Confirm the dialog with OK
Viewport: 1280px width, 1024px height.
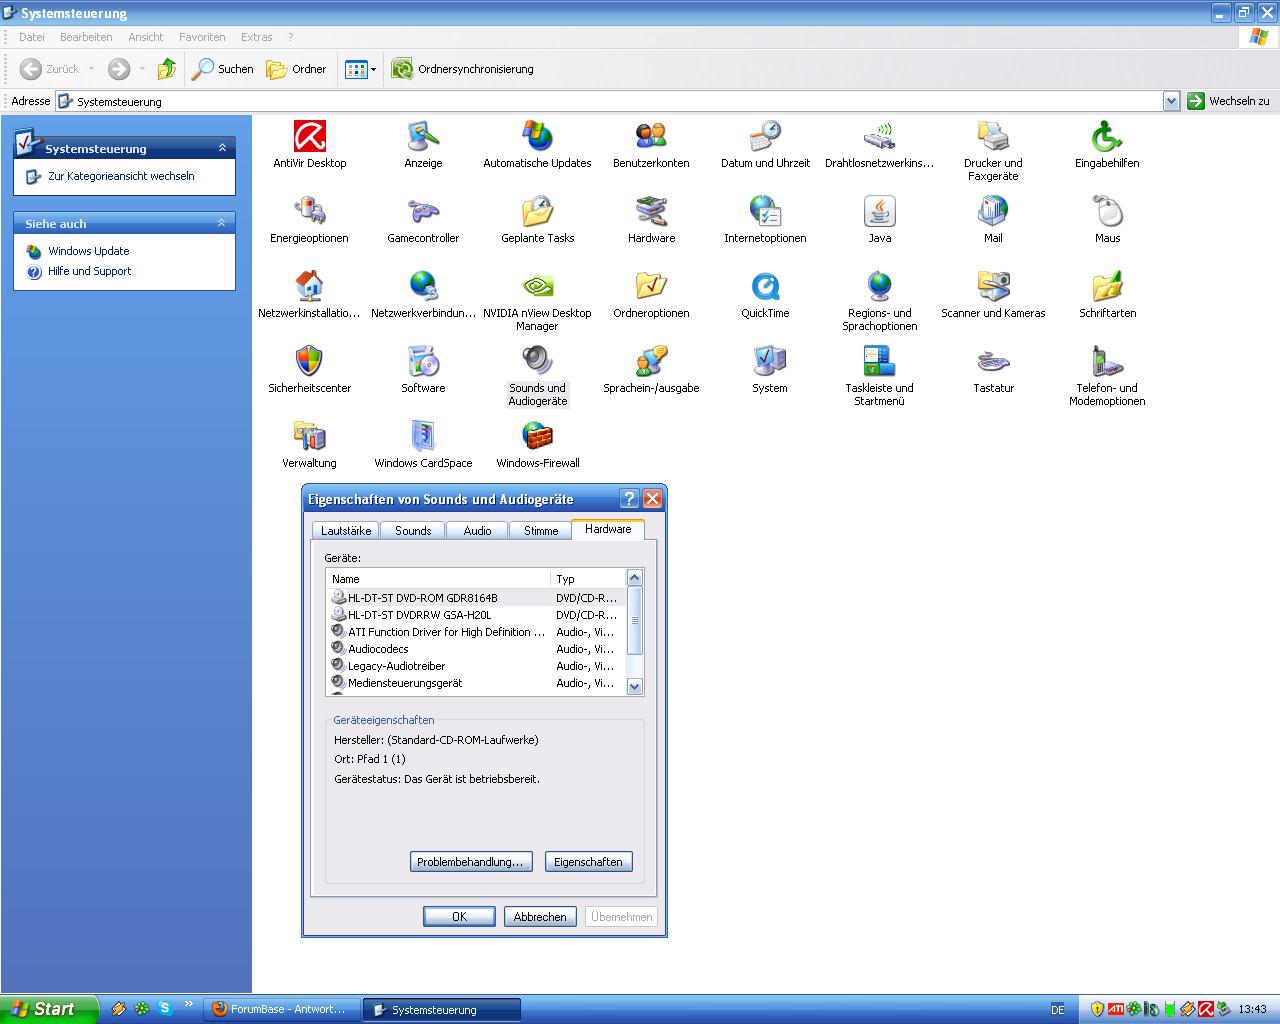pos(459,917)
